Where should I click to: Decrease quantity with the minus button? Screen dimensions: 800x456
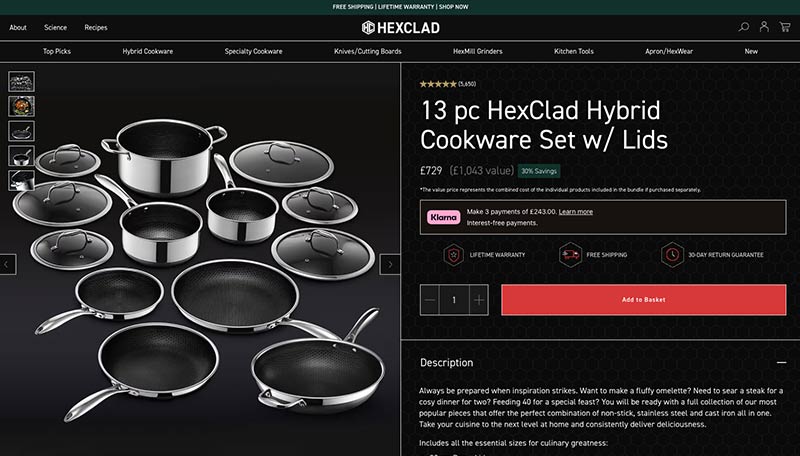[x=430, y=300]
